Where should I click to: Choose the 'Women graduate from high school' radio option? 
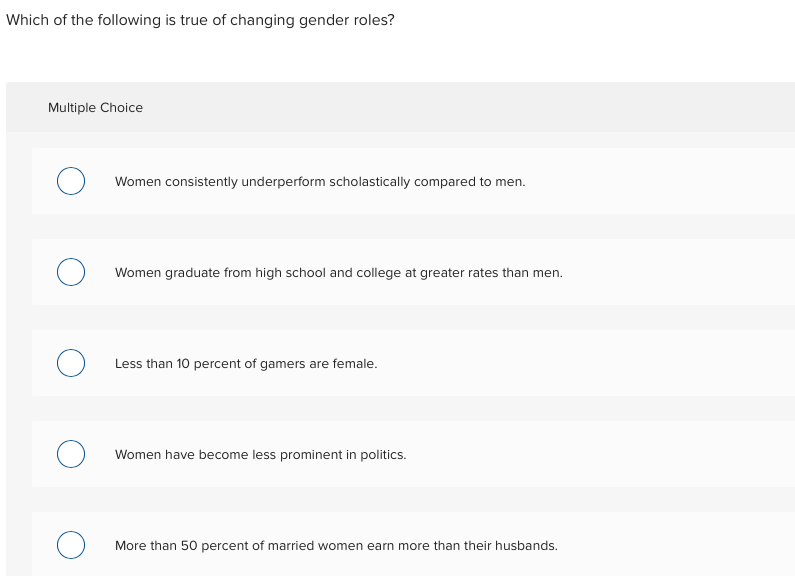coord(70,272)
